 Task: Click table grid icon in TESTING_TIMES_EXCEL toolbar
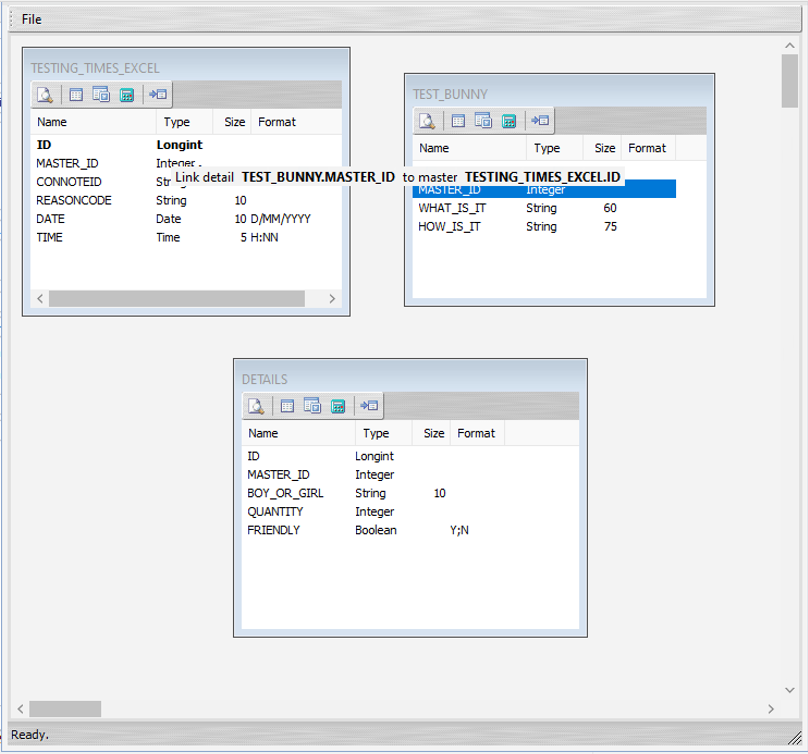click(76, 95)
